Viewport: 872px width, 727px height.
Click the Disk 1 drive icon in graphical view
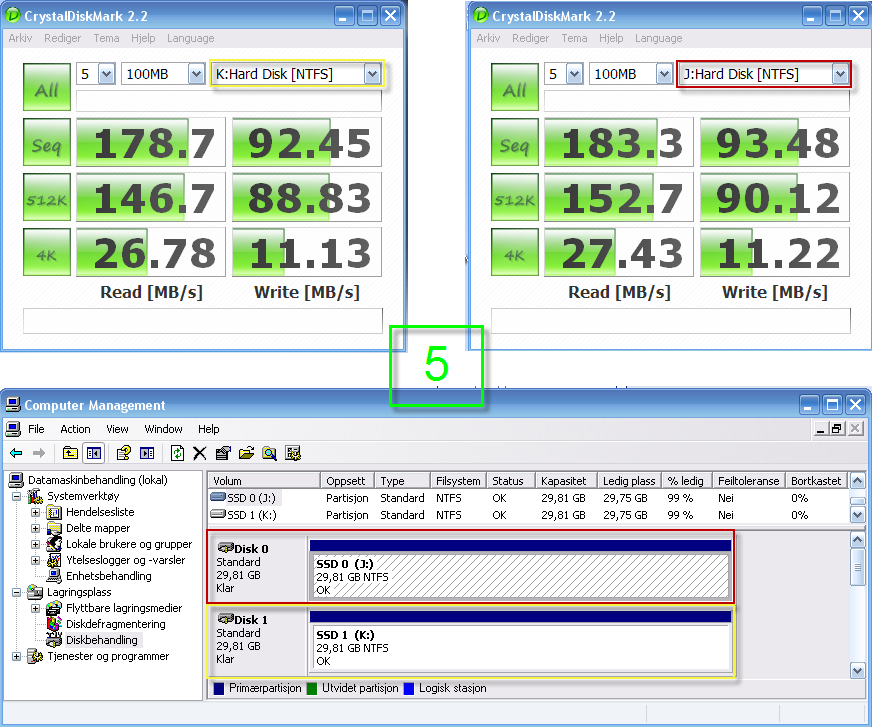[x=225, y=619]
